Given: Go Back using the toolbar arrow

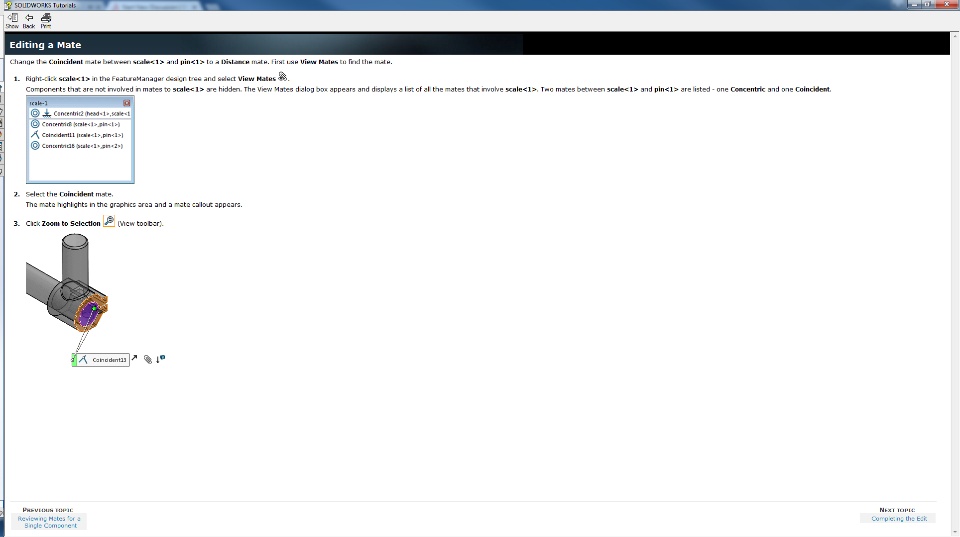Looking at the screenshot, I should (x=29, y=20).
